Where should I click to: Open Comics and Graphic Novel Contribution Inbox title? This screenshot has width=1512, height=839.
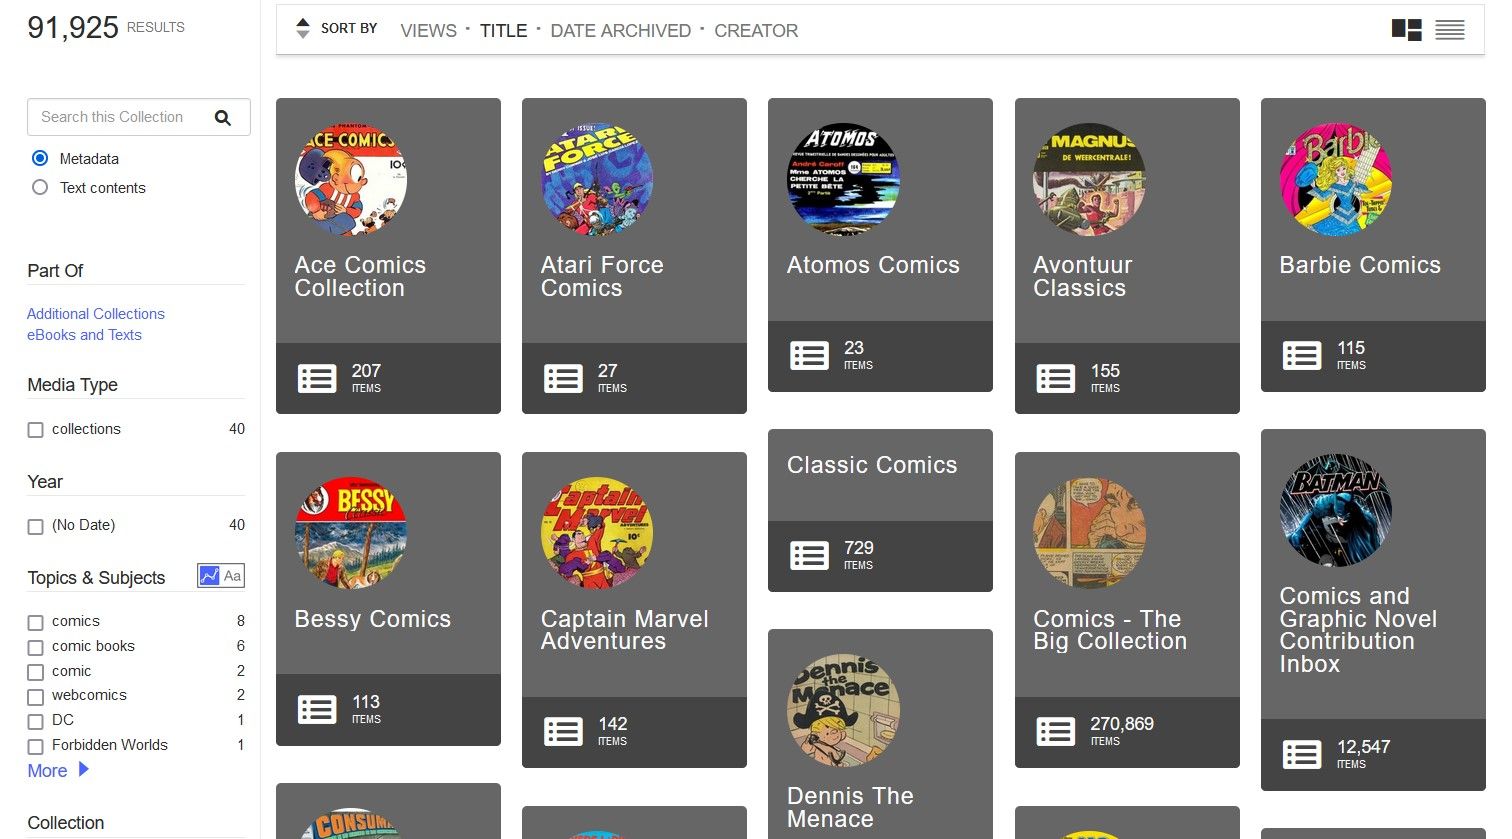click(1358, 630)
